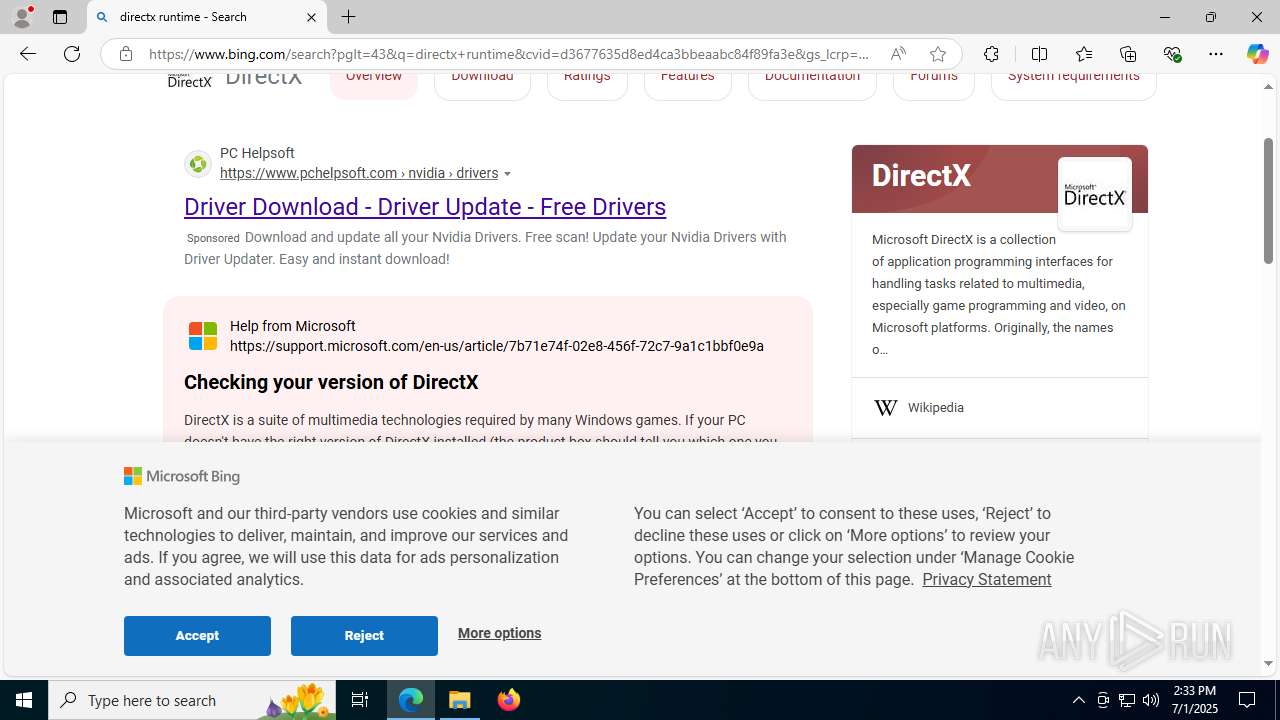The height and width of the screenshot is (720, 1280).
Task: Click the pchelpsoft.com URL link
Action: click(x=359, y=173)
